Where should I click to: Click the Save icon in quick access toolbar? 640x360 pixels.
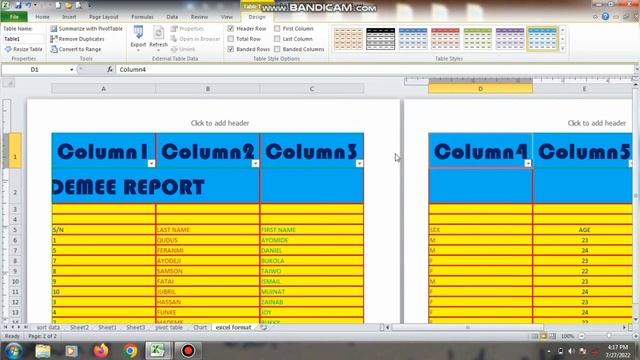point(18,5)
